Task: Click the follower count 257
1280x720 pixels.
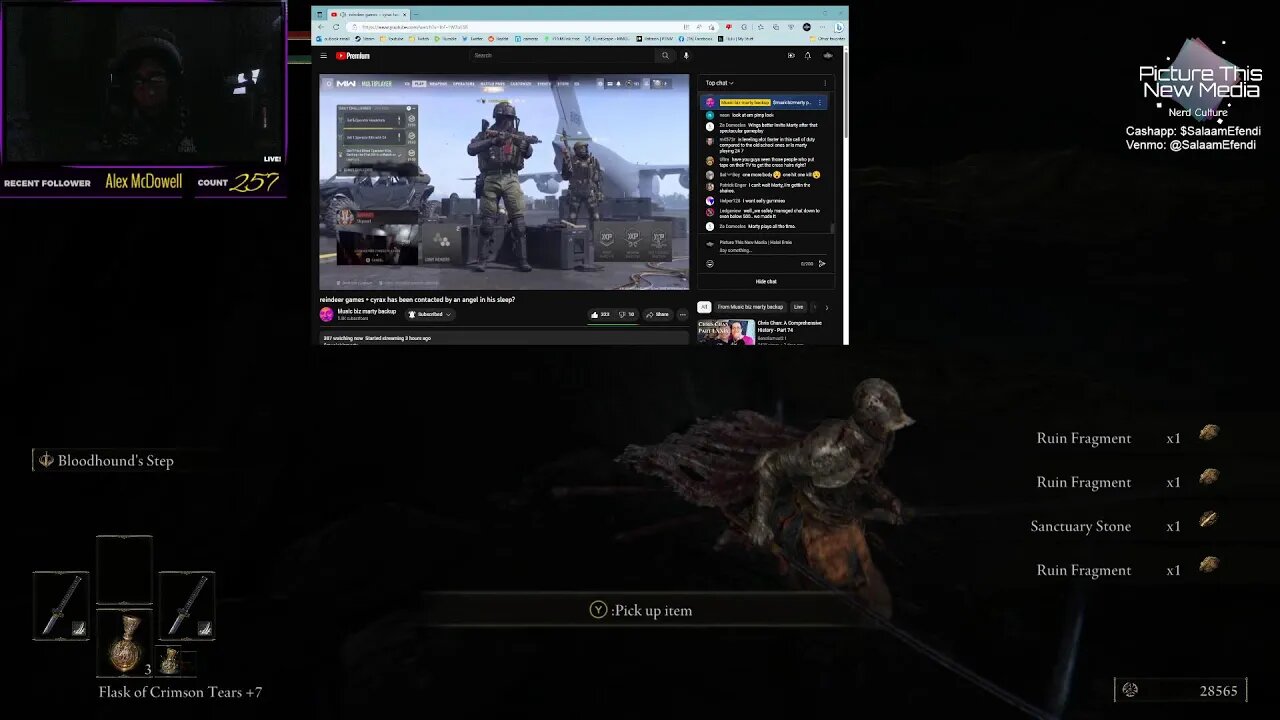Action: tap(254, 182)
